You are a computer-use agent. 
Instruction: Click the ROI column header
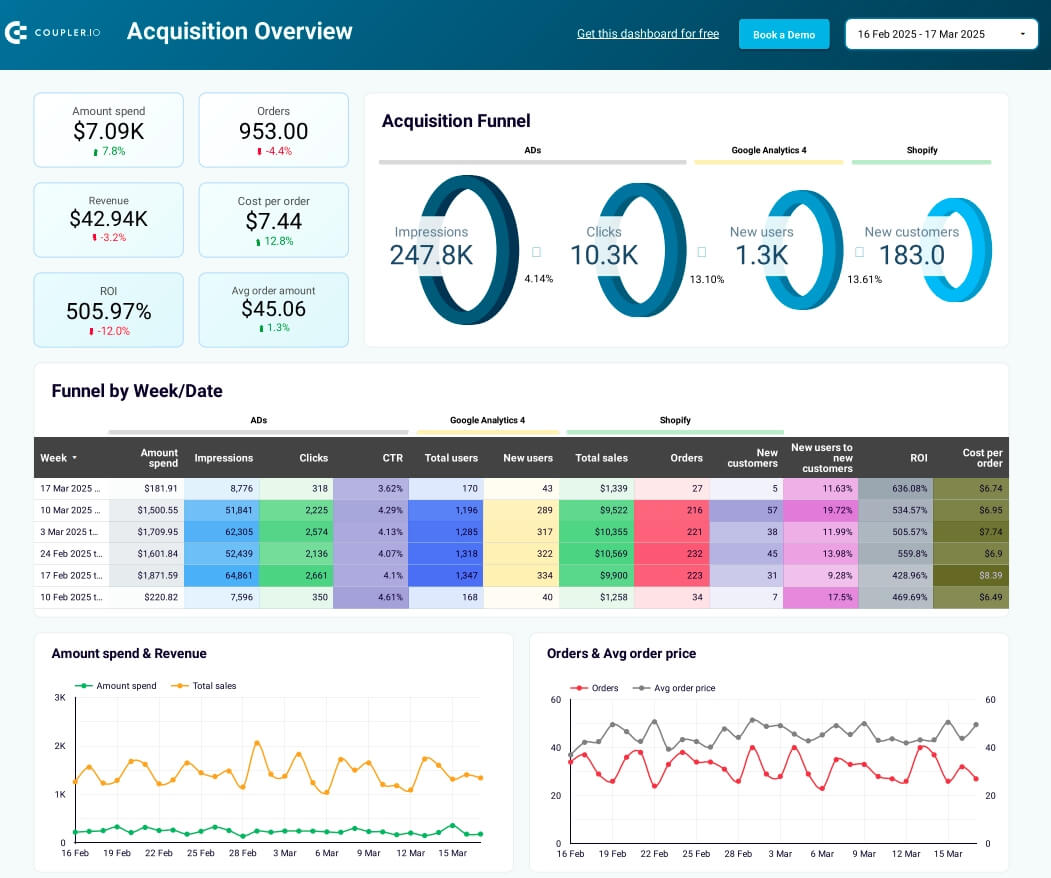tap(918, 458)
